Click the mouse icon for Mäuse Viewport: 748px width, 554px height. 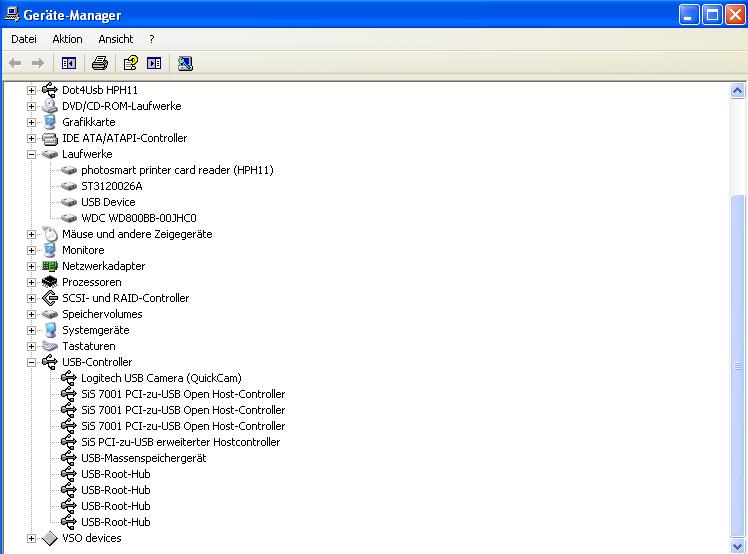pyautogui.click(x=50, y=234)
